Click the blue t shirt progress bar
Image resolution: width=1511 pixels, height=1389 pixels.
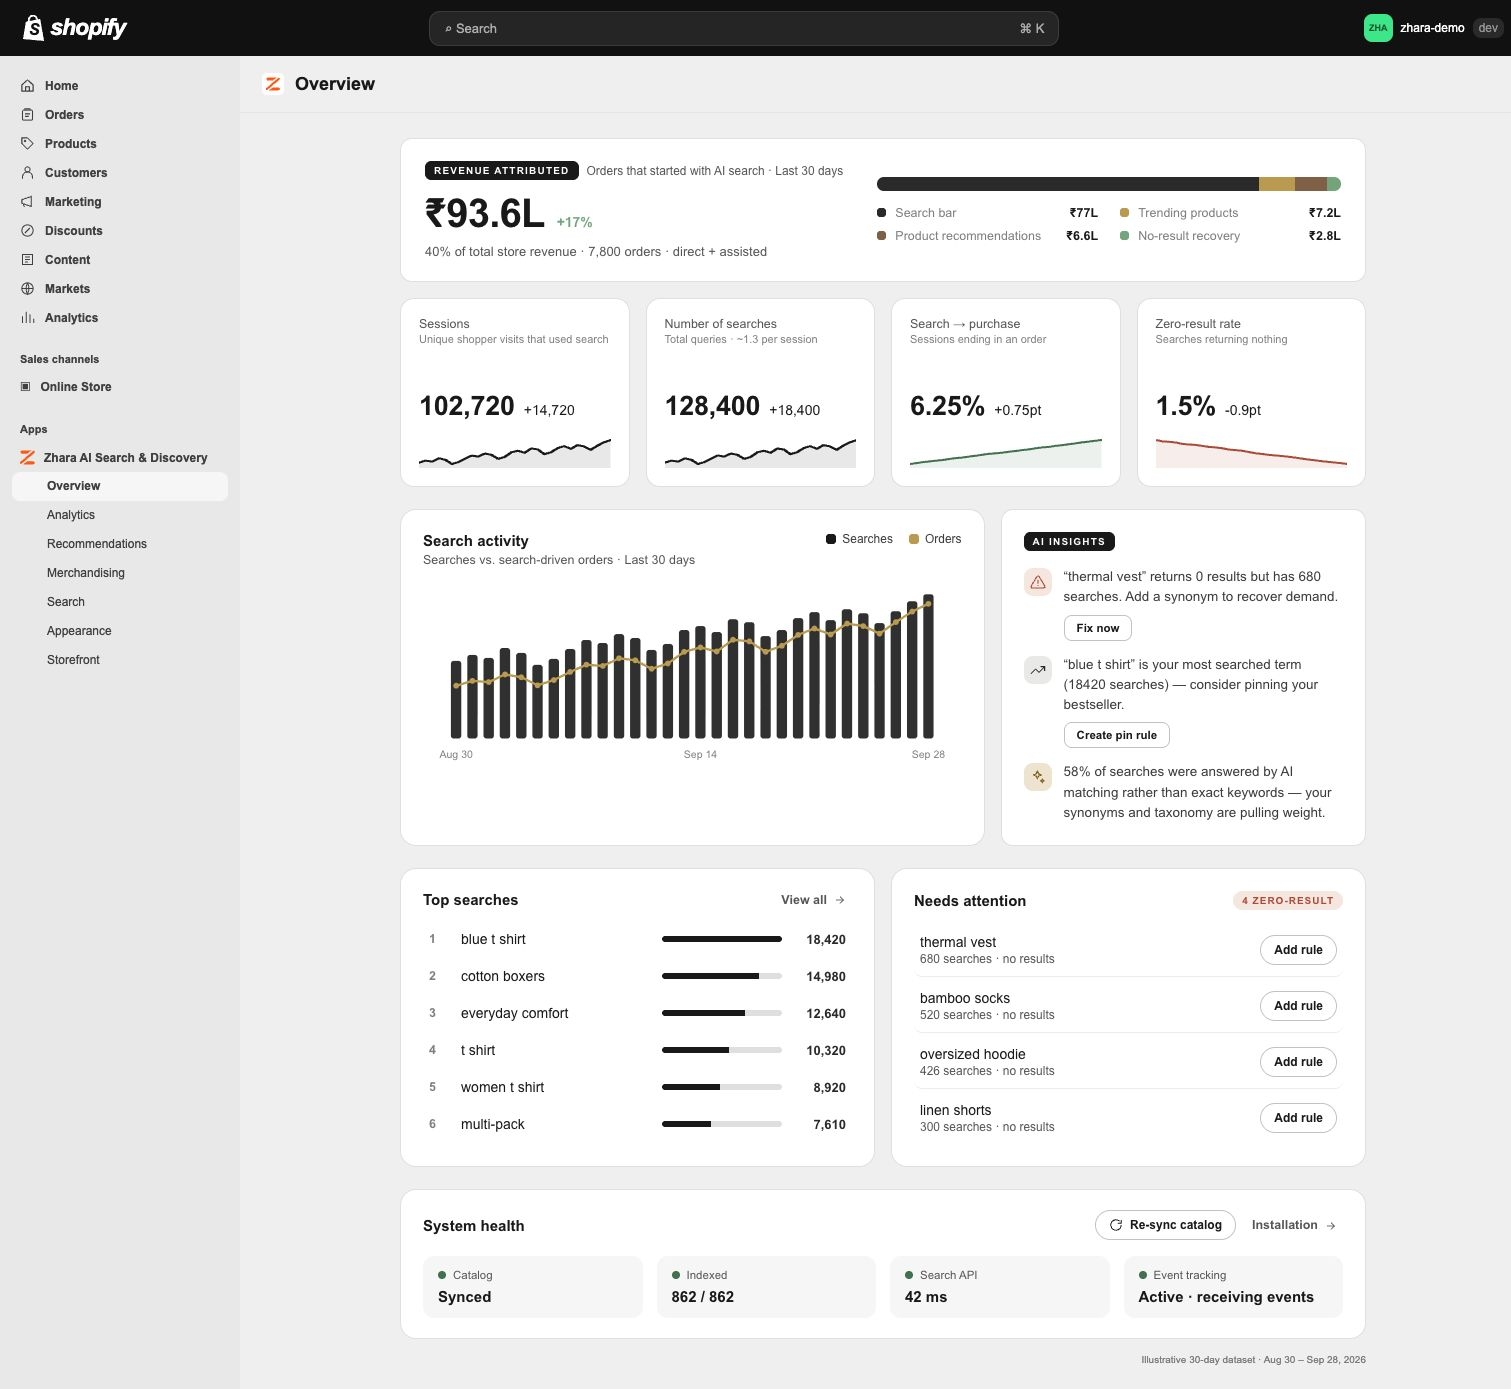[x=721, y=939]
